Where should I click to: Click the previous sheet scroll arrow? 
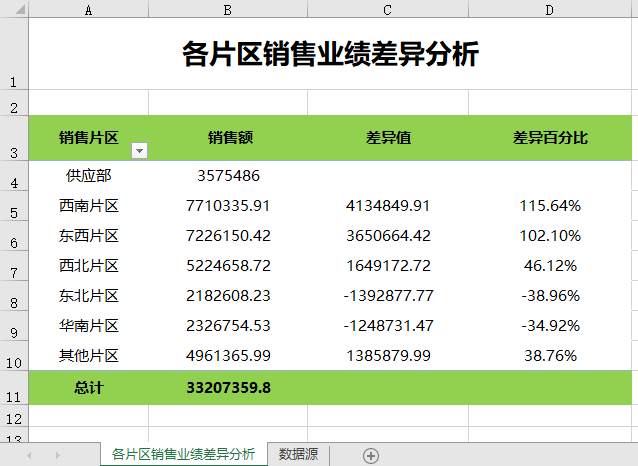29,455
